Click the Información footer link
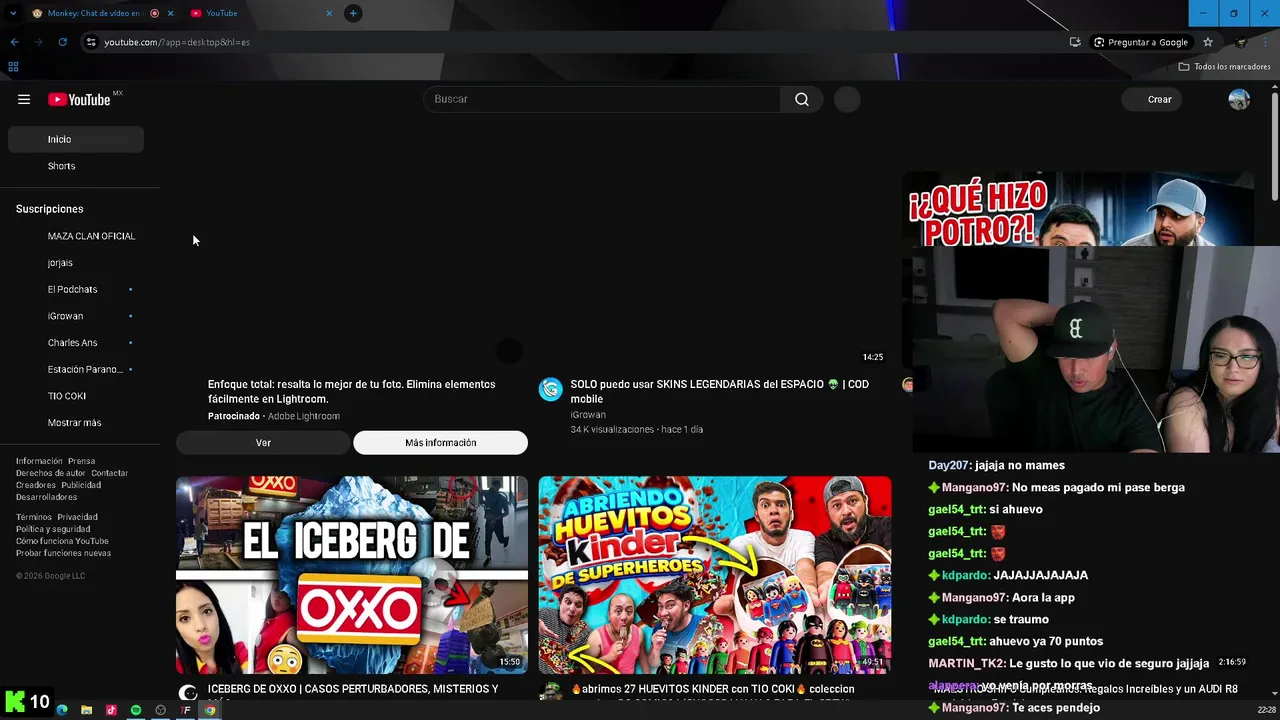Viewport: 1280px width, 720px height. (39, 461)
